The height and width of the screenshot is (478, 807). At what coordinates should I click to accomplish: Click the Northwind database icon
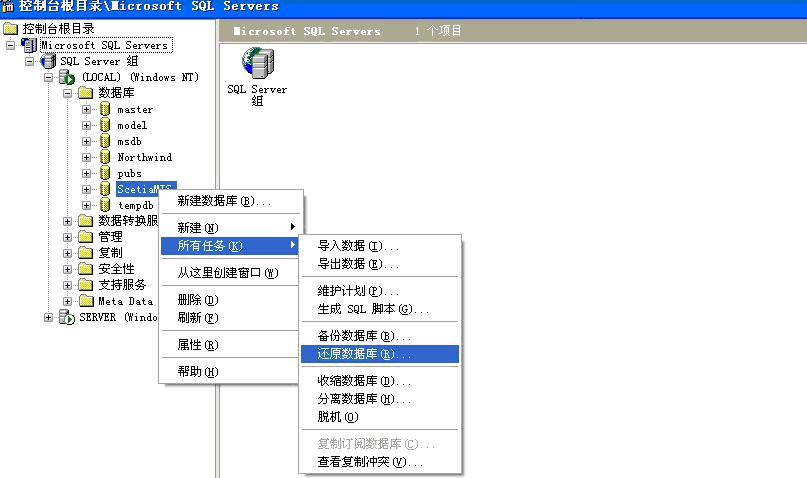pyautogui.click(x=104, y=157)
